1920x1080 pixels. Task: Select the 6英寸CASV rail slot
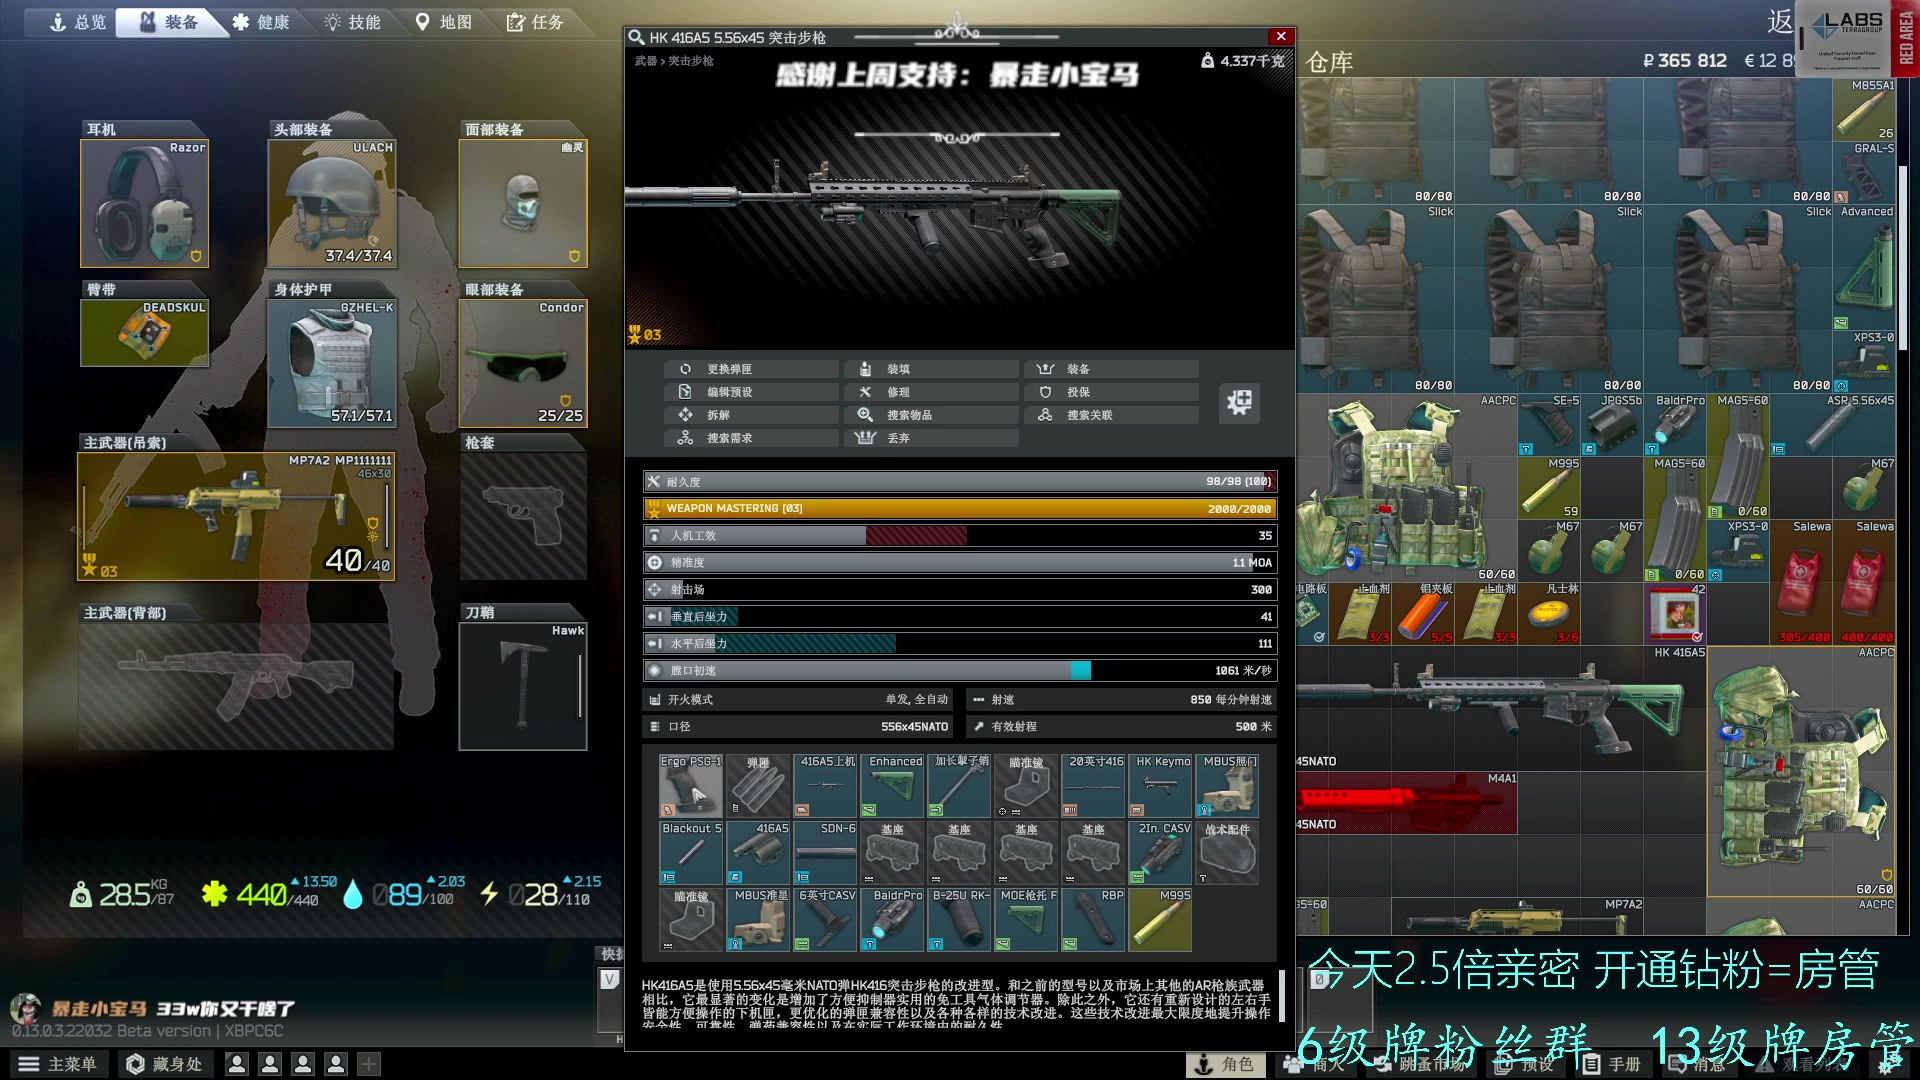pyautogui.click(x=825, y=920)
